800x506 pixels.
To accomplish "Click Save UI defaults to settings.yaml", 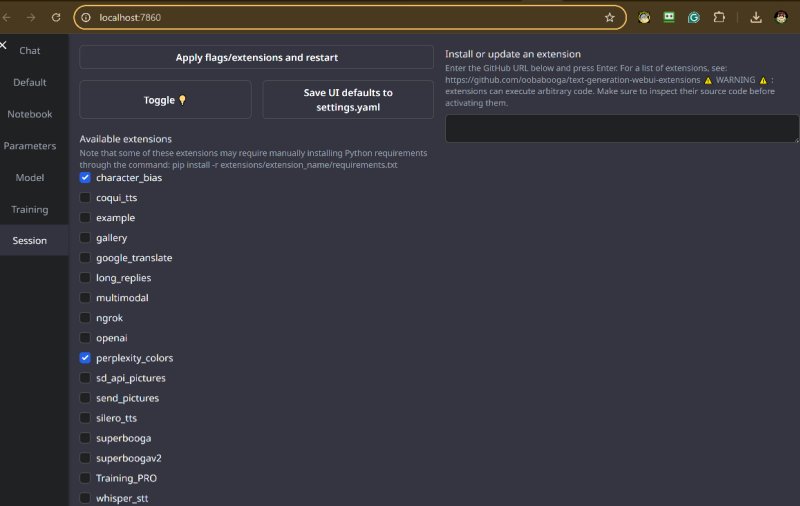I will (348, 99).
